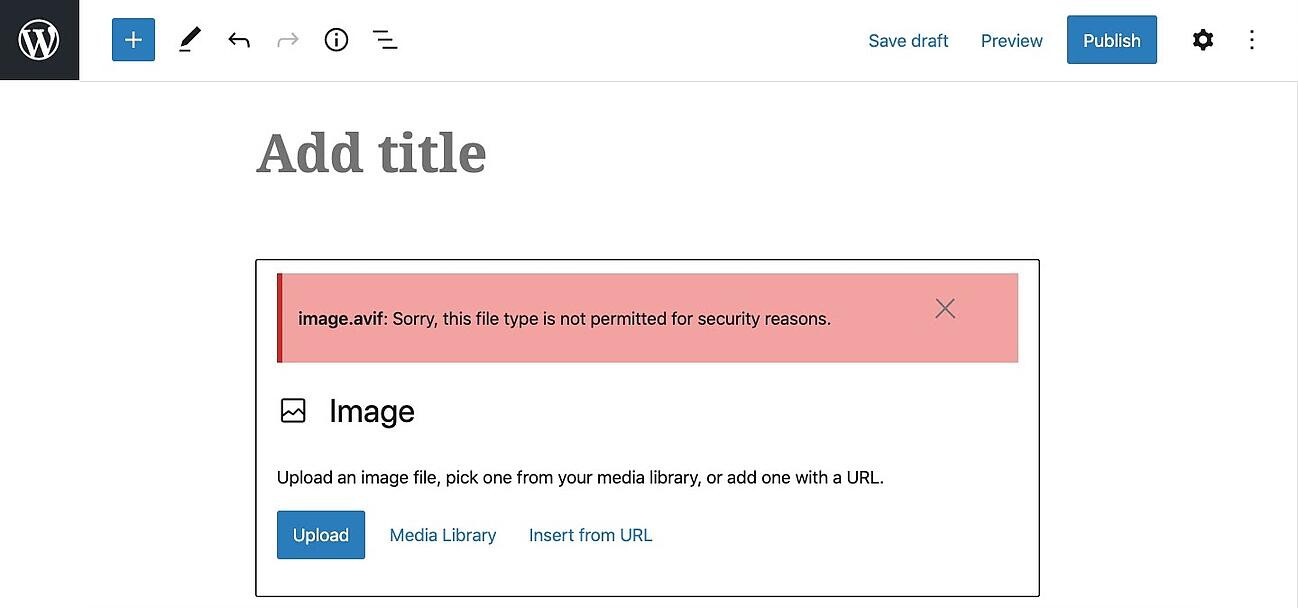
Task: Choose Insert from URL
Action: coord(590,535)
